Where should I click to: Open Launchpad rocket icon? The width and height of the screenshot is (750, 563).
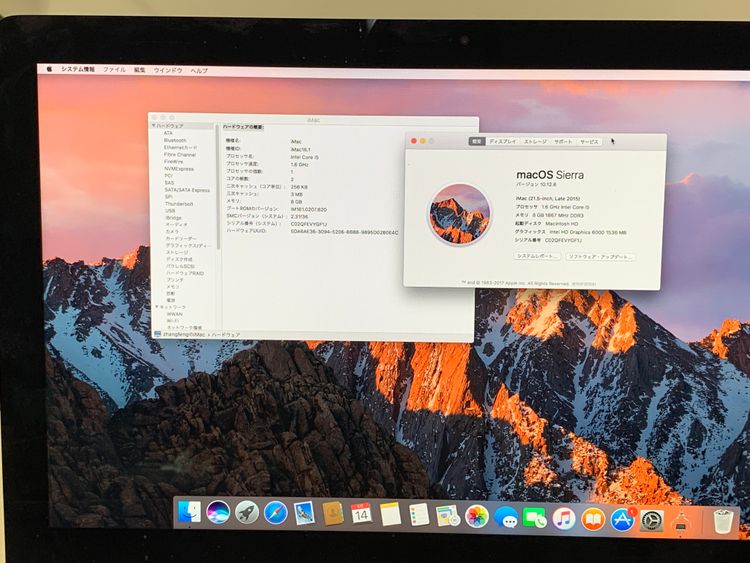[247, 513]
